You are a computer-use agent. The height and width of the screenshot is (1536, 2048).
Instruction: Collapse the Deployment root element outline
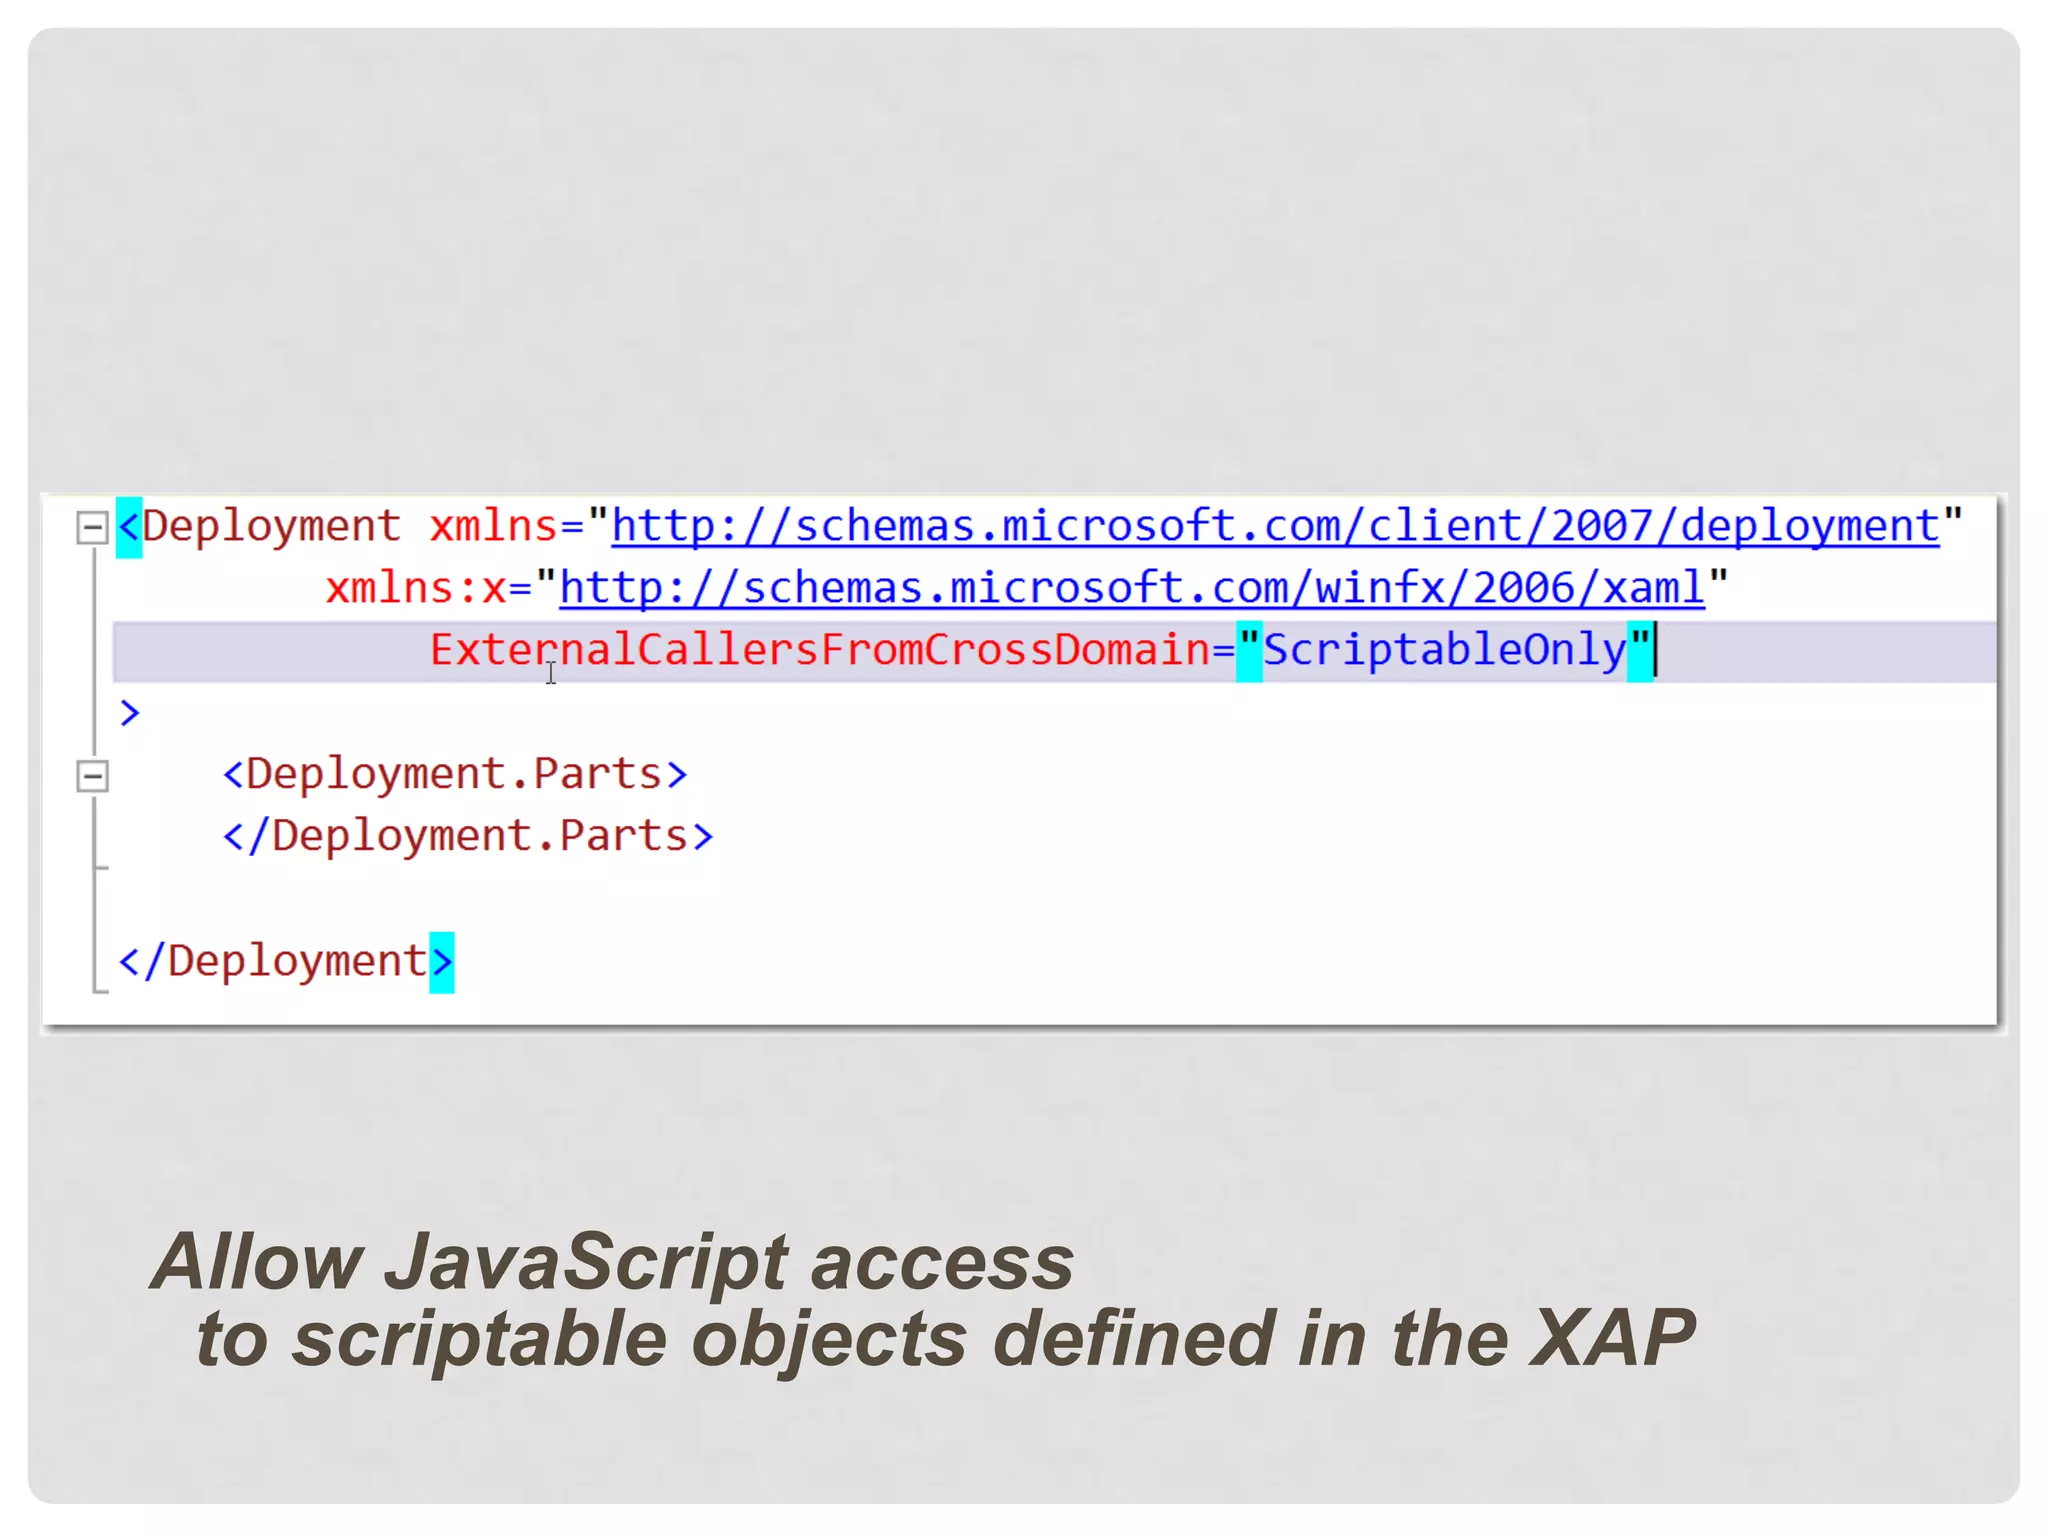93,527
